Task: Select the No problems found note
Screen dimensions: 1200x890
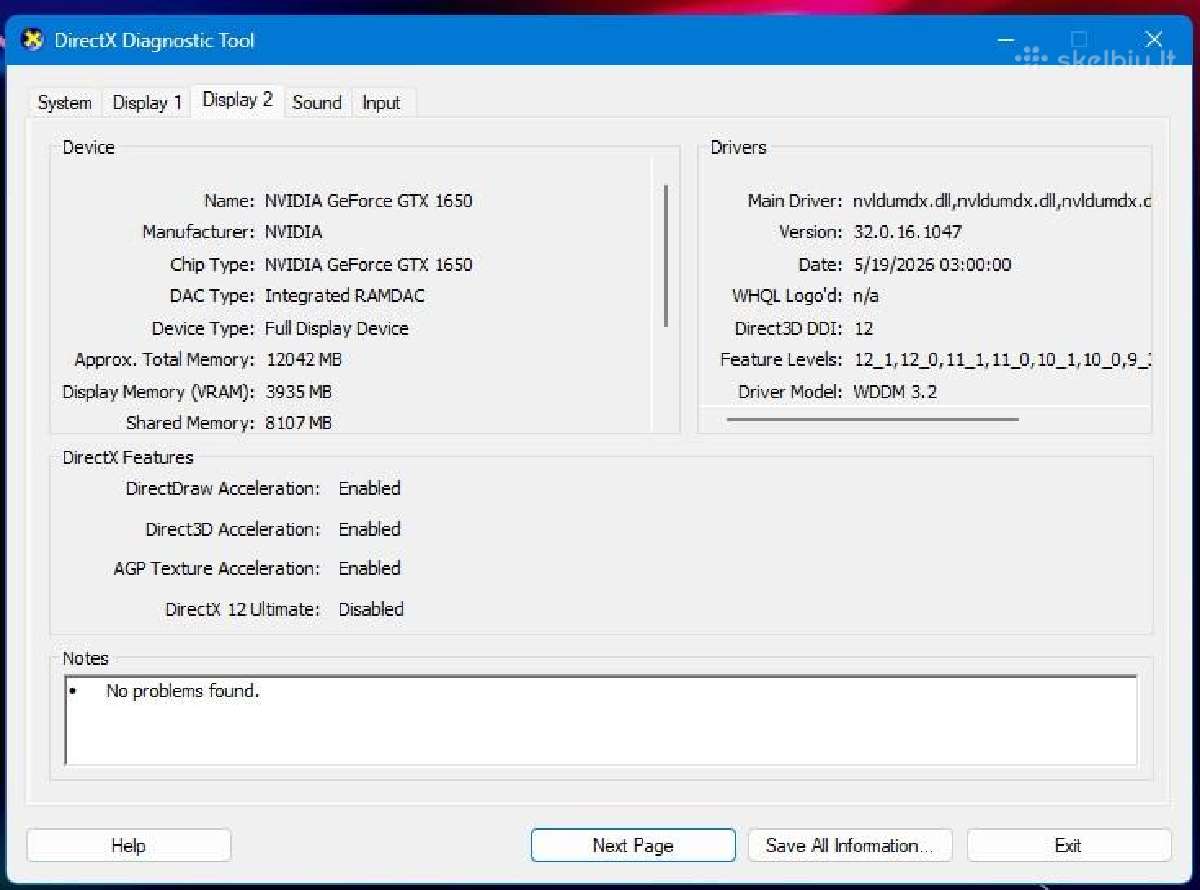Action: point(182,691)
